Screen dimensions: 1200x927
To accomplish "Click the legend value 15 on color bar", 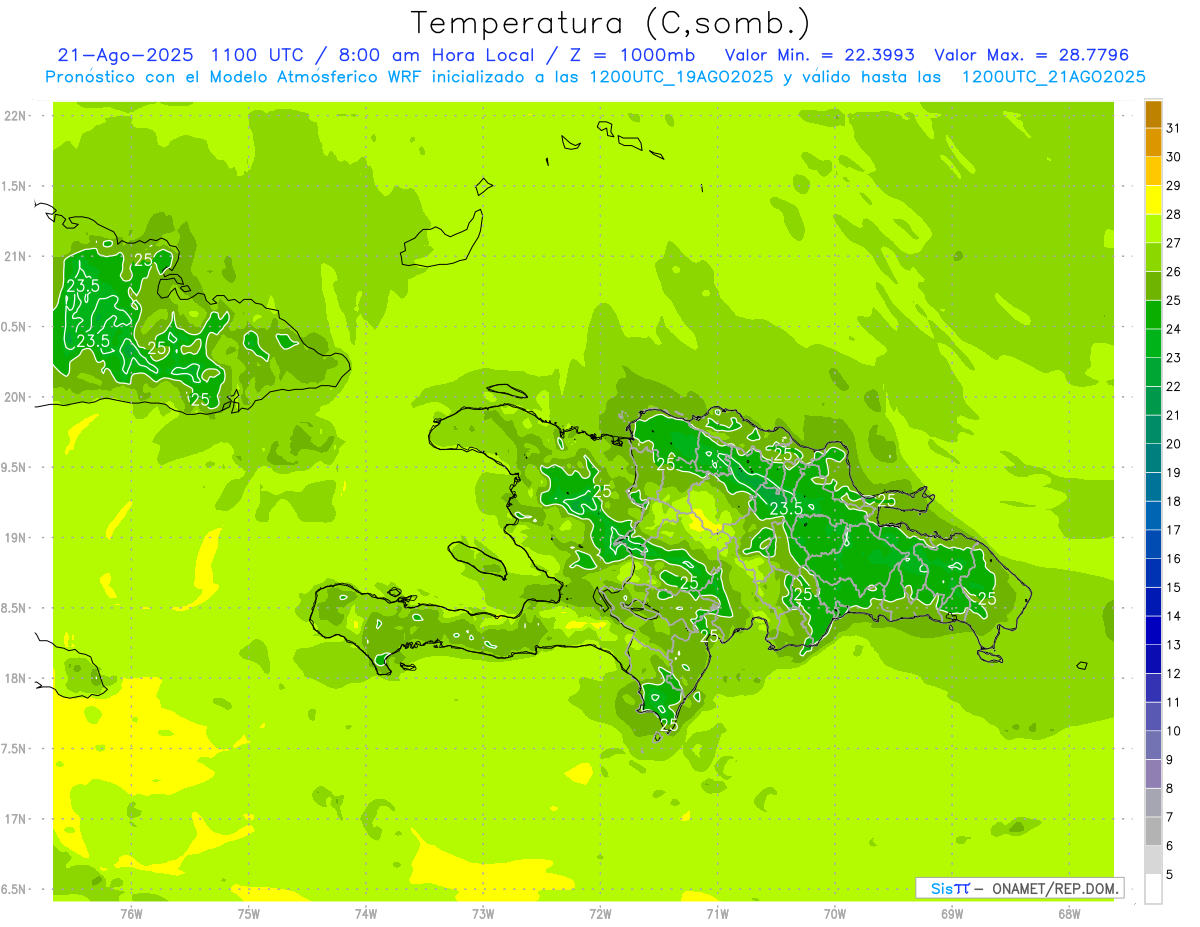I will coord(1173,587).
